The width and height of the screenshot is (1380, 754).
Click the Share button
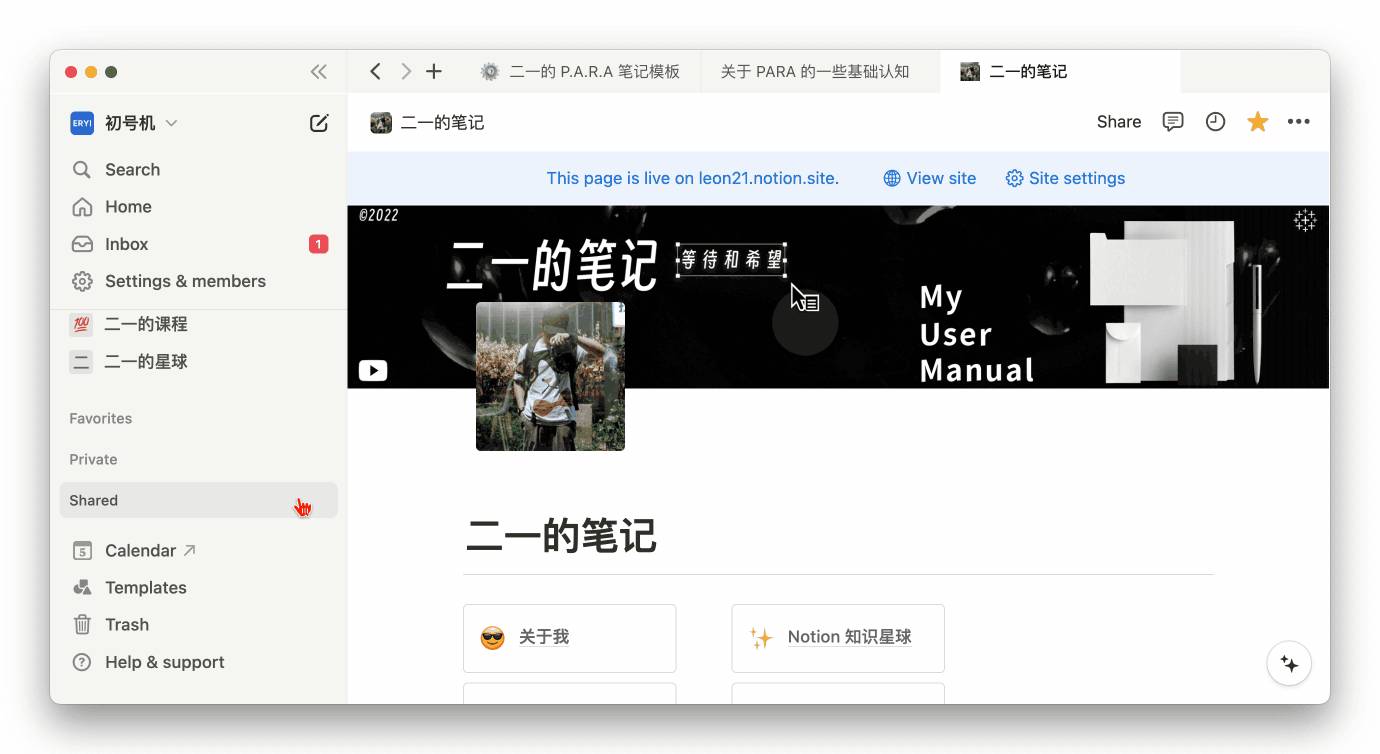[x=1119, y=122]
